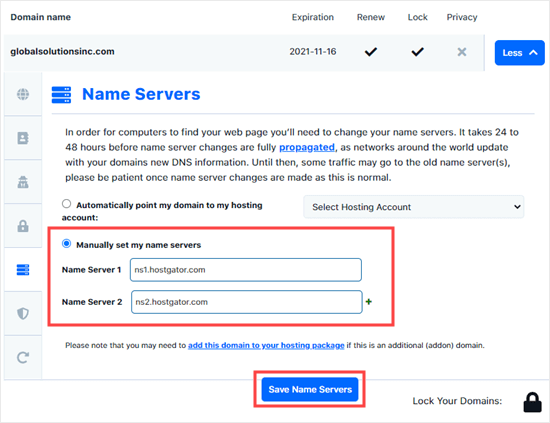This screenshot has height=423, width=550.
Task: Click the Save Name Servers button
Action: pos(310,389)
